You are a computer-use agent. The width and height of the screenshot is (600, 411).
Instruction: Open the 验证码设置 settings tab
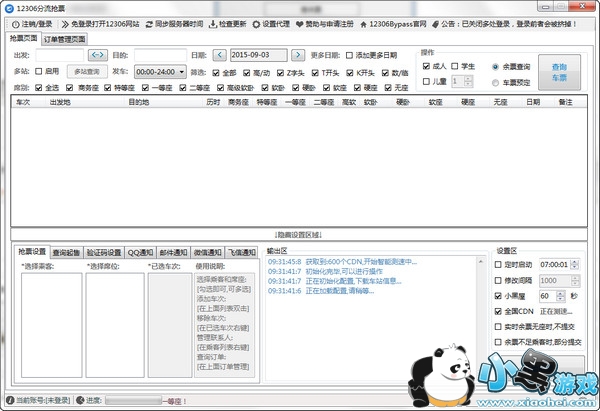pos(107,251)
